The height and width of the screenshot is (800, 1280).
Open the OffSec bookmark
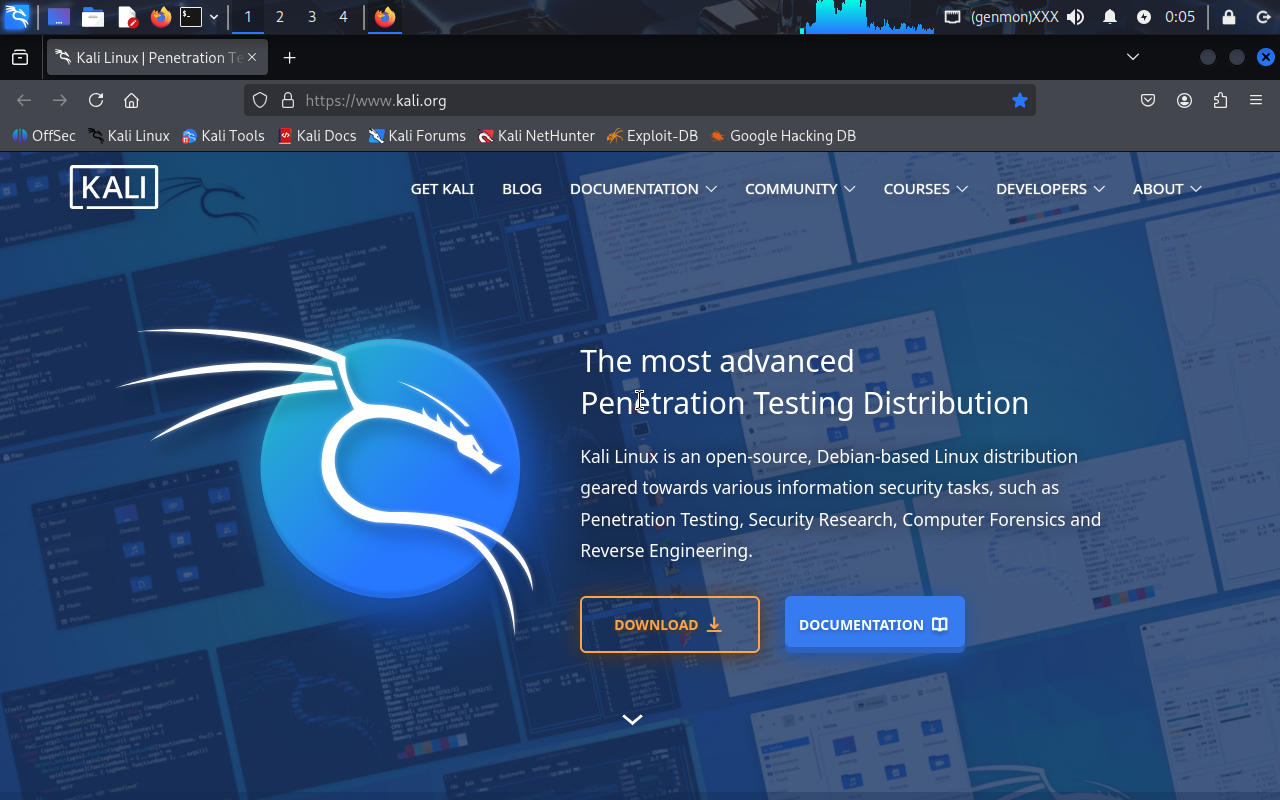(44, 136)
